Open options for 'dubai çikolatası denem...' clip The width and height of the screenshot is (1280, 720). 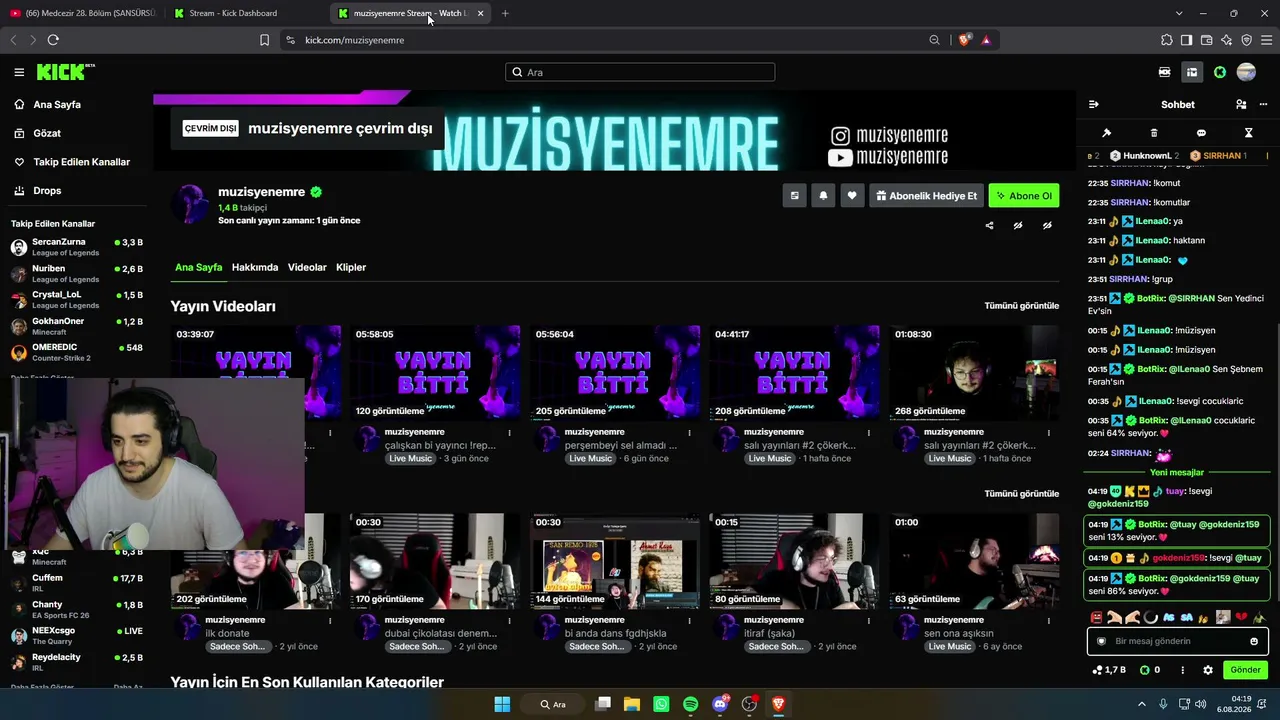point(509,621)
